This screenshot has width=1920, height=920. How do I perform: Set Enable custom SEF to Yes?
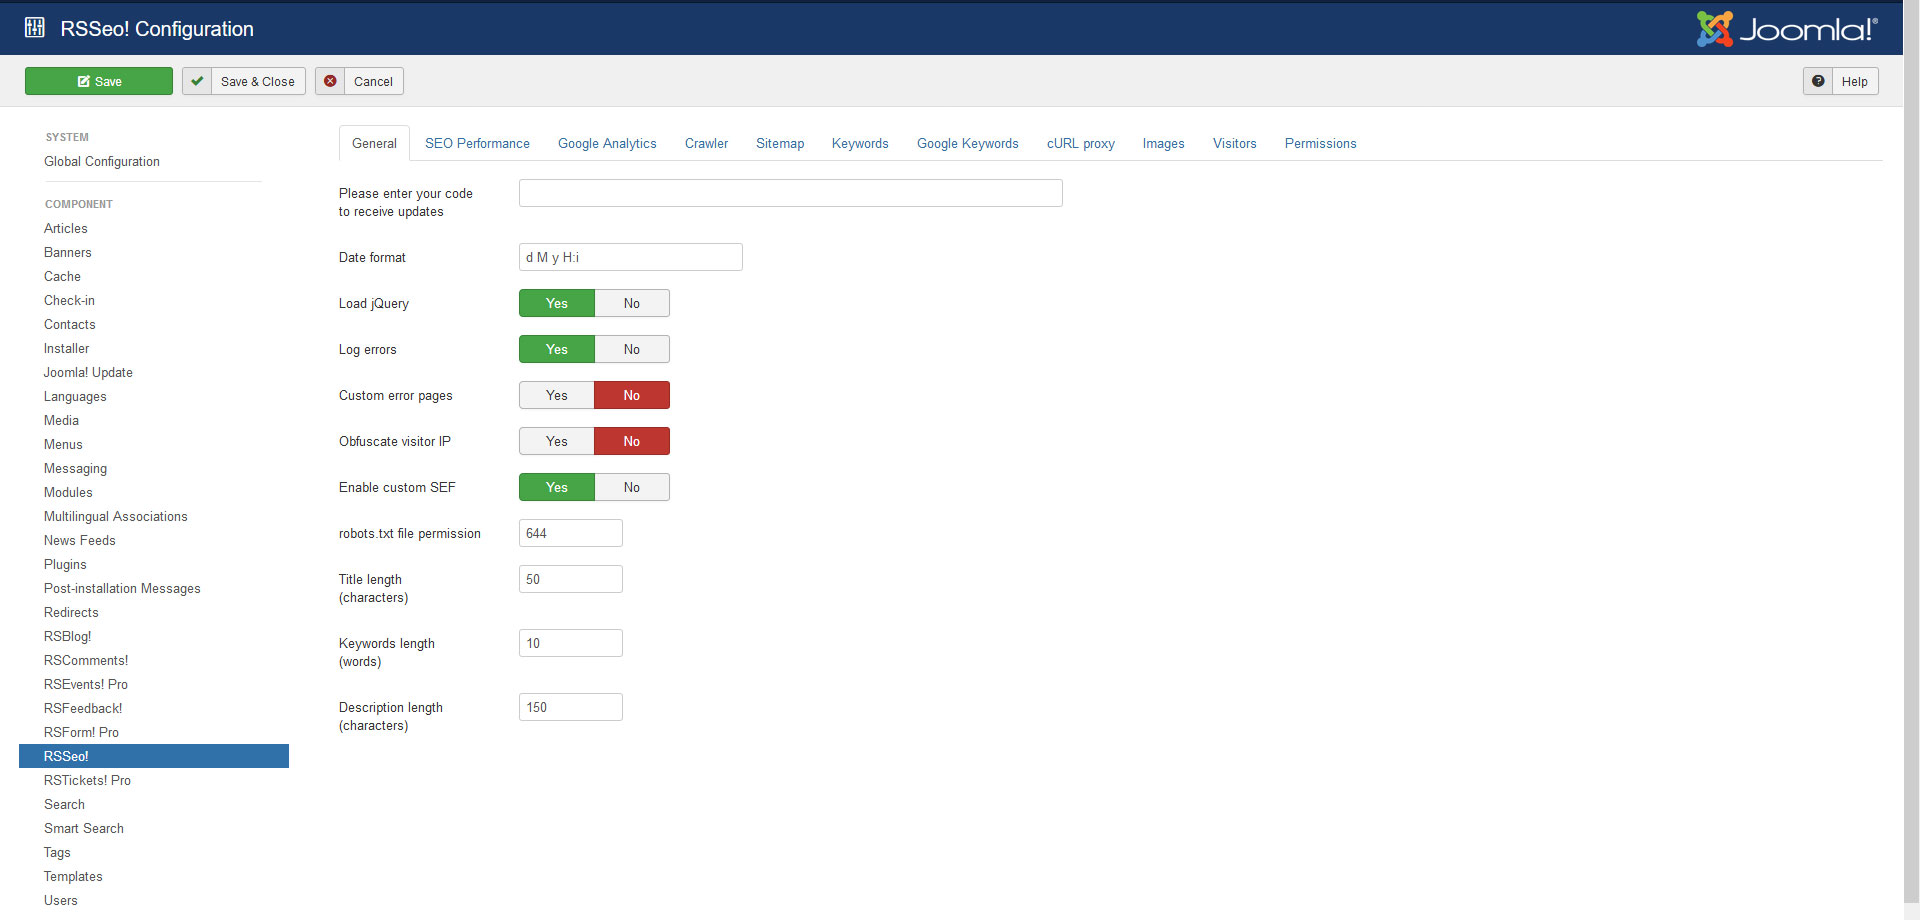pos(557,487)
